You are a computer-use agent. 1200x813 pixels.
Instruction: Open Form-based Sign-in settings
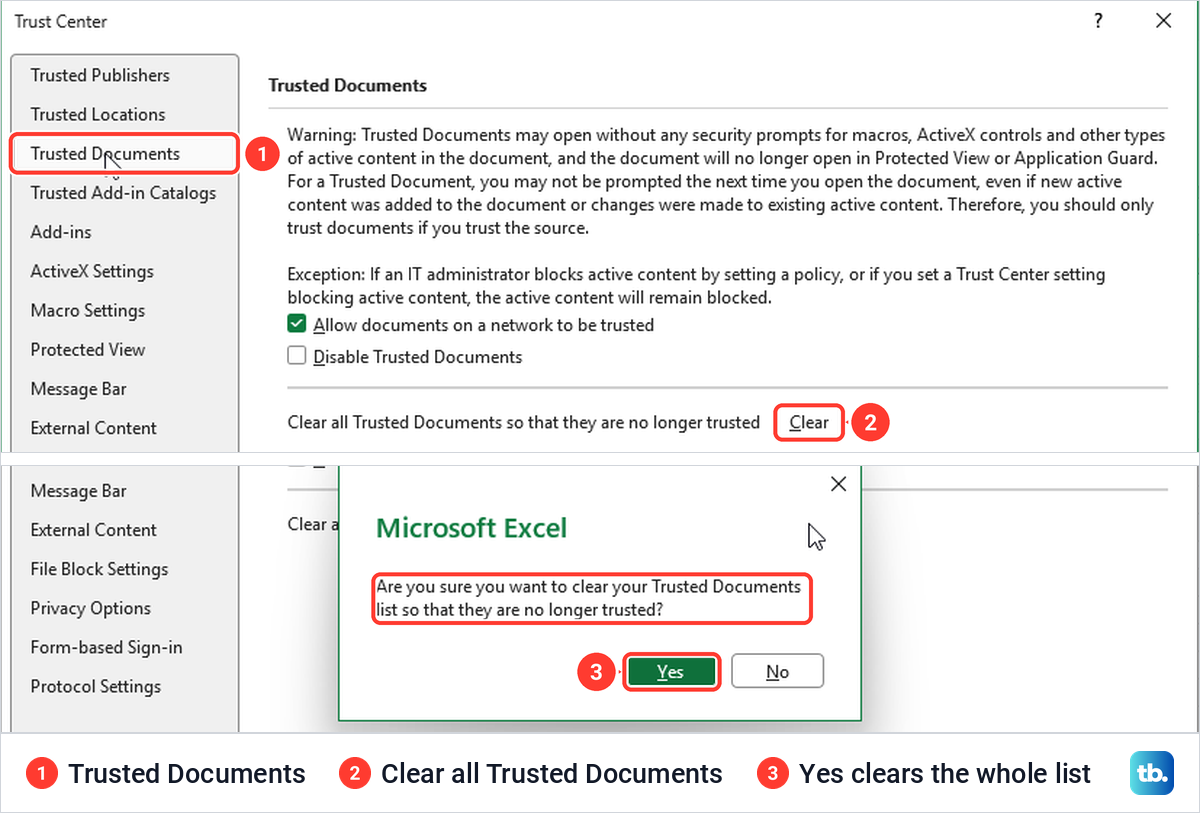pos(106,647)
